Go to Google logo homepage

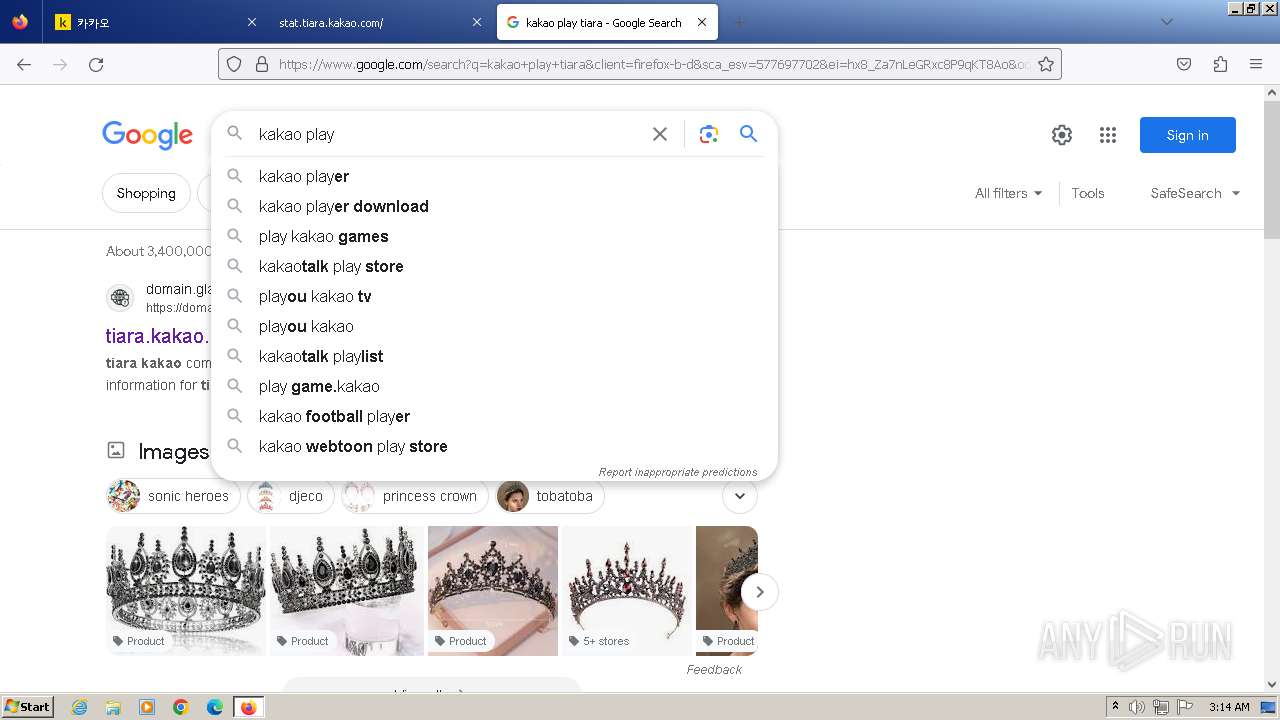(x=147, y=135)
